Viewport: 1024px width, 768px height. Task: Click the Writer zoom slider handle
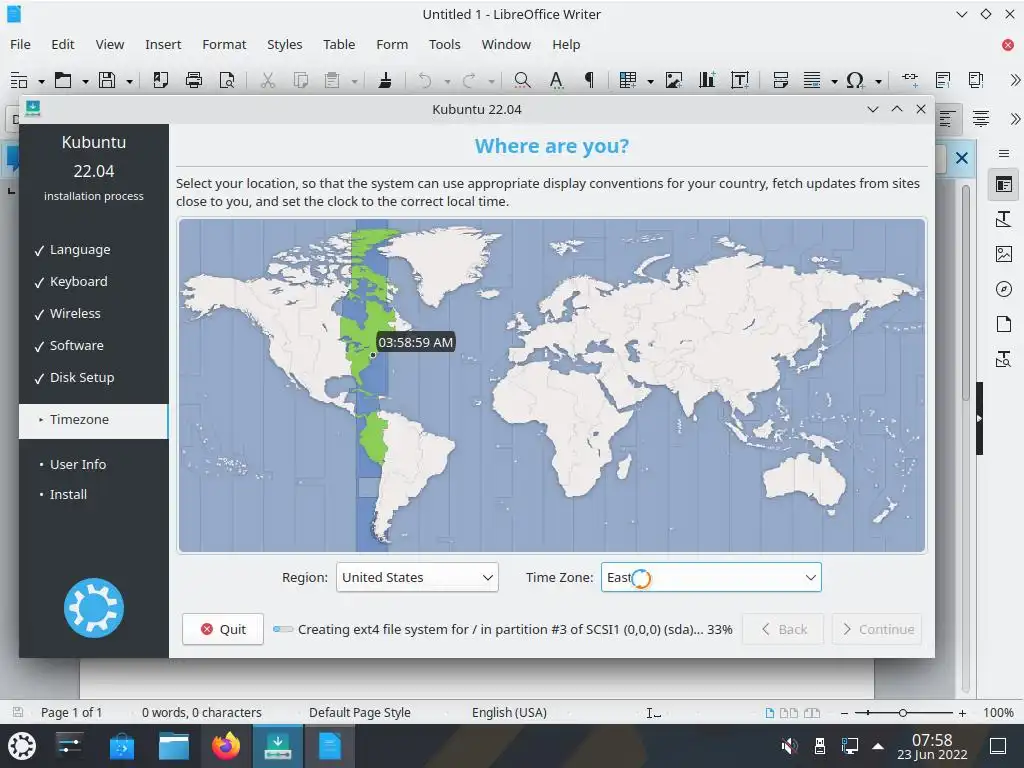click(x=903, y=713)
